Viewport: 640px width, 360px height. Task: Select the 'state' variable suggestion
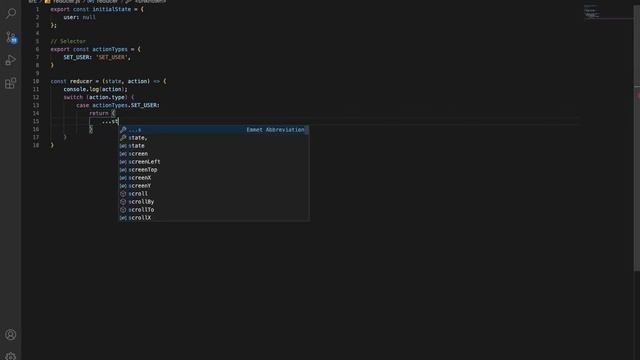[213, 146]
